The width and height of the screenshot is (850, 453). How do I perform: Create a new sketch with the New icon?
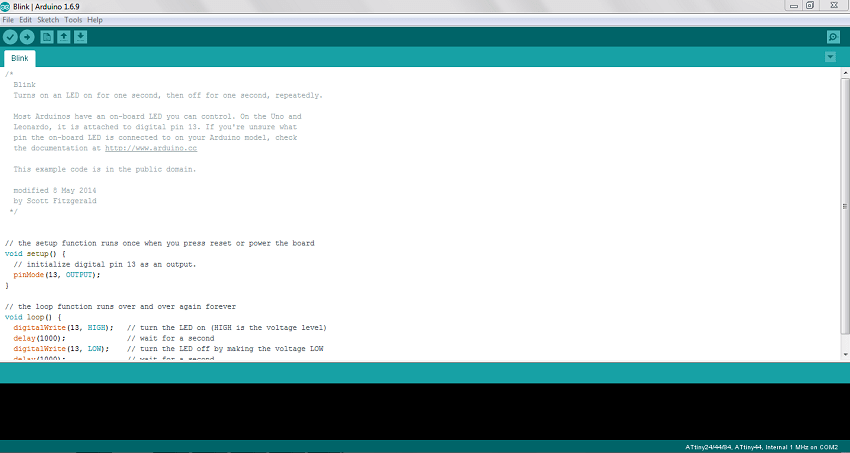[x=47, y=37]
